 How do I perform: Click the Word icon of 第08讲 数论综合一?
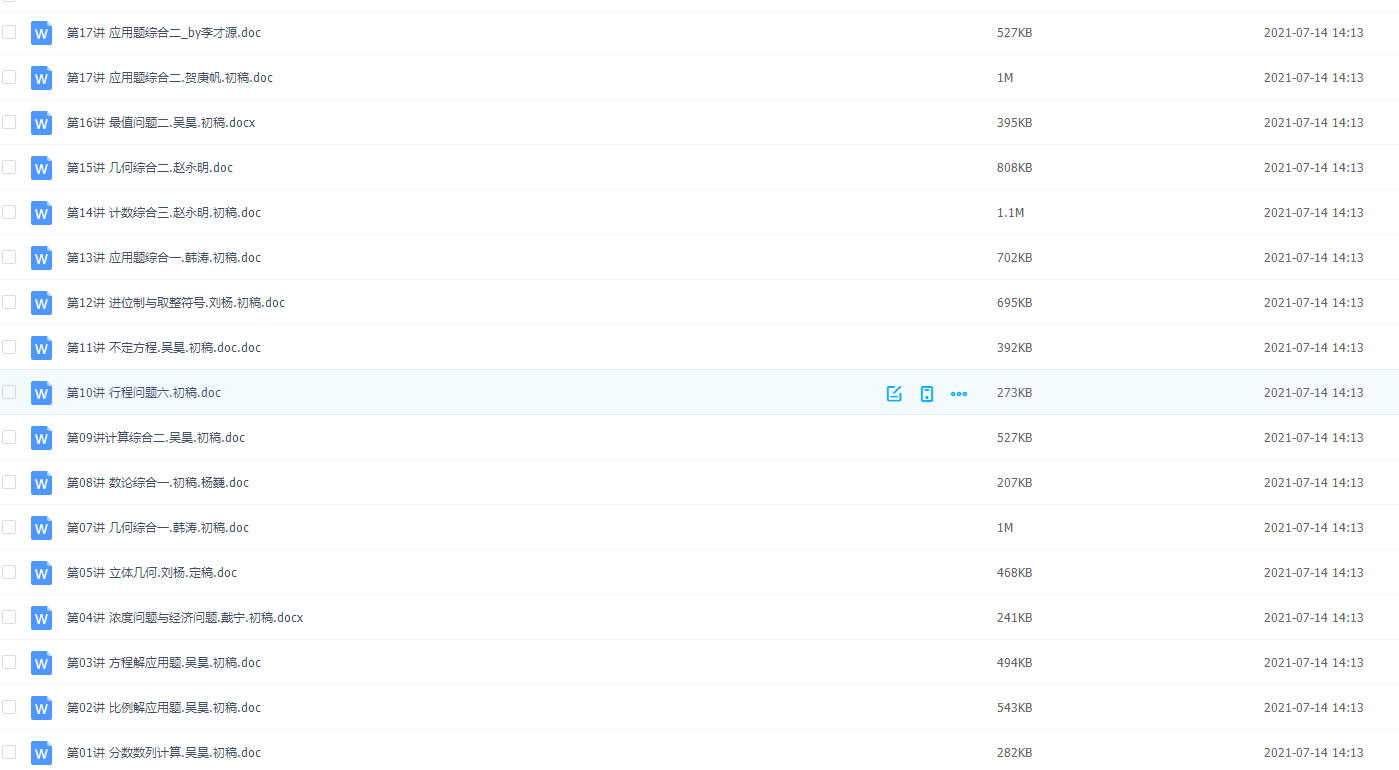tap(41, 483)
